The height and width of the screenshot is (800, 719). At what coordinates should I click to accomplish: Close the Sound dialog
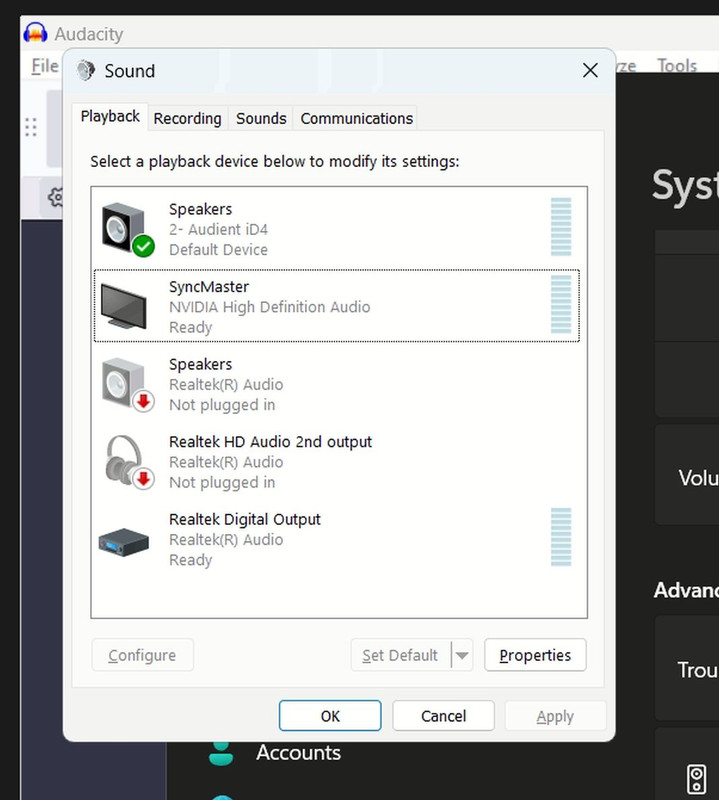point(590,70)
